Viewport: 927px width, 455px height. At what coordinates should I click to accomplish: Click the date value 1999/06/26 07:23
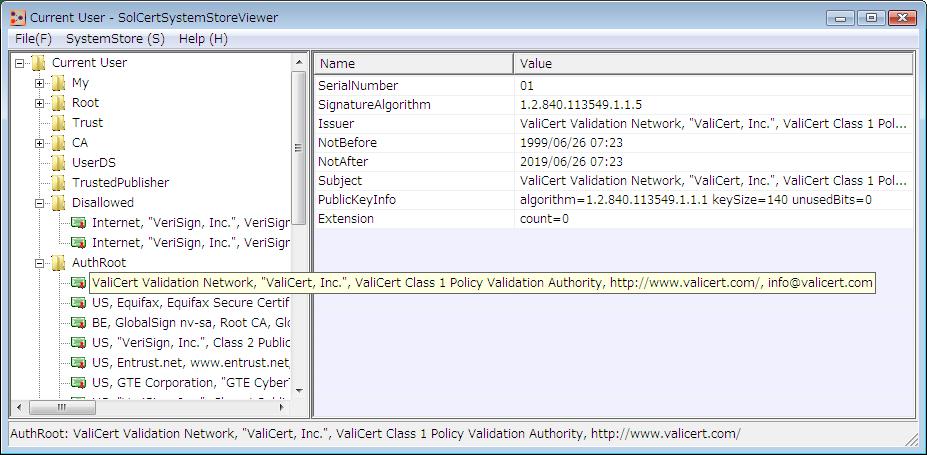tap(571, 143)
